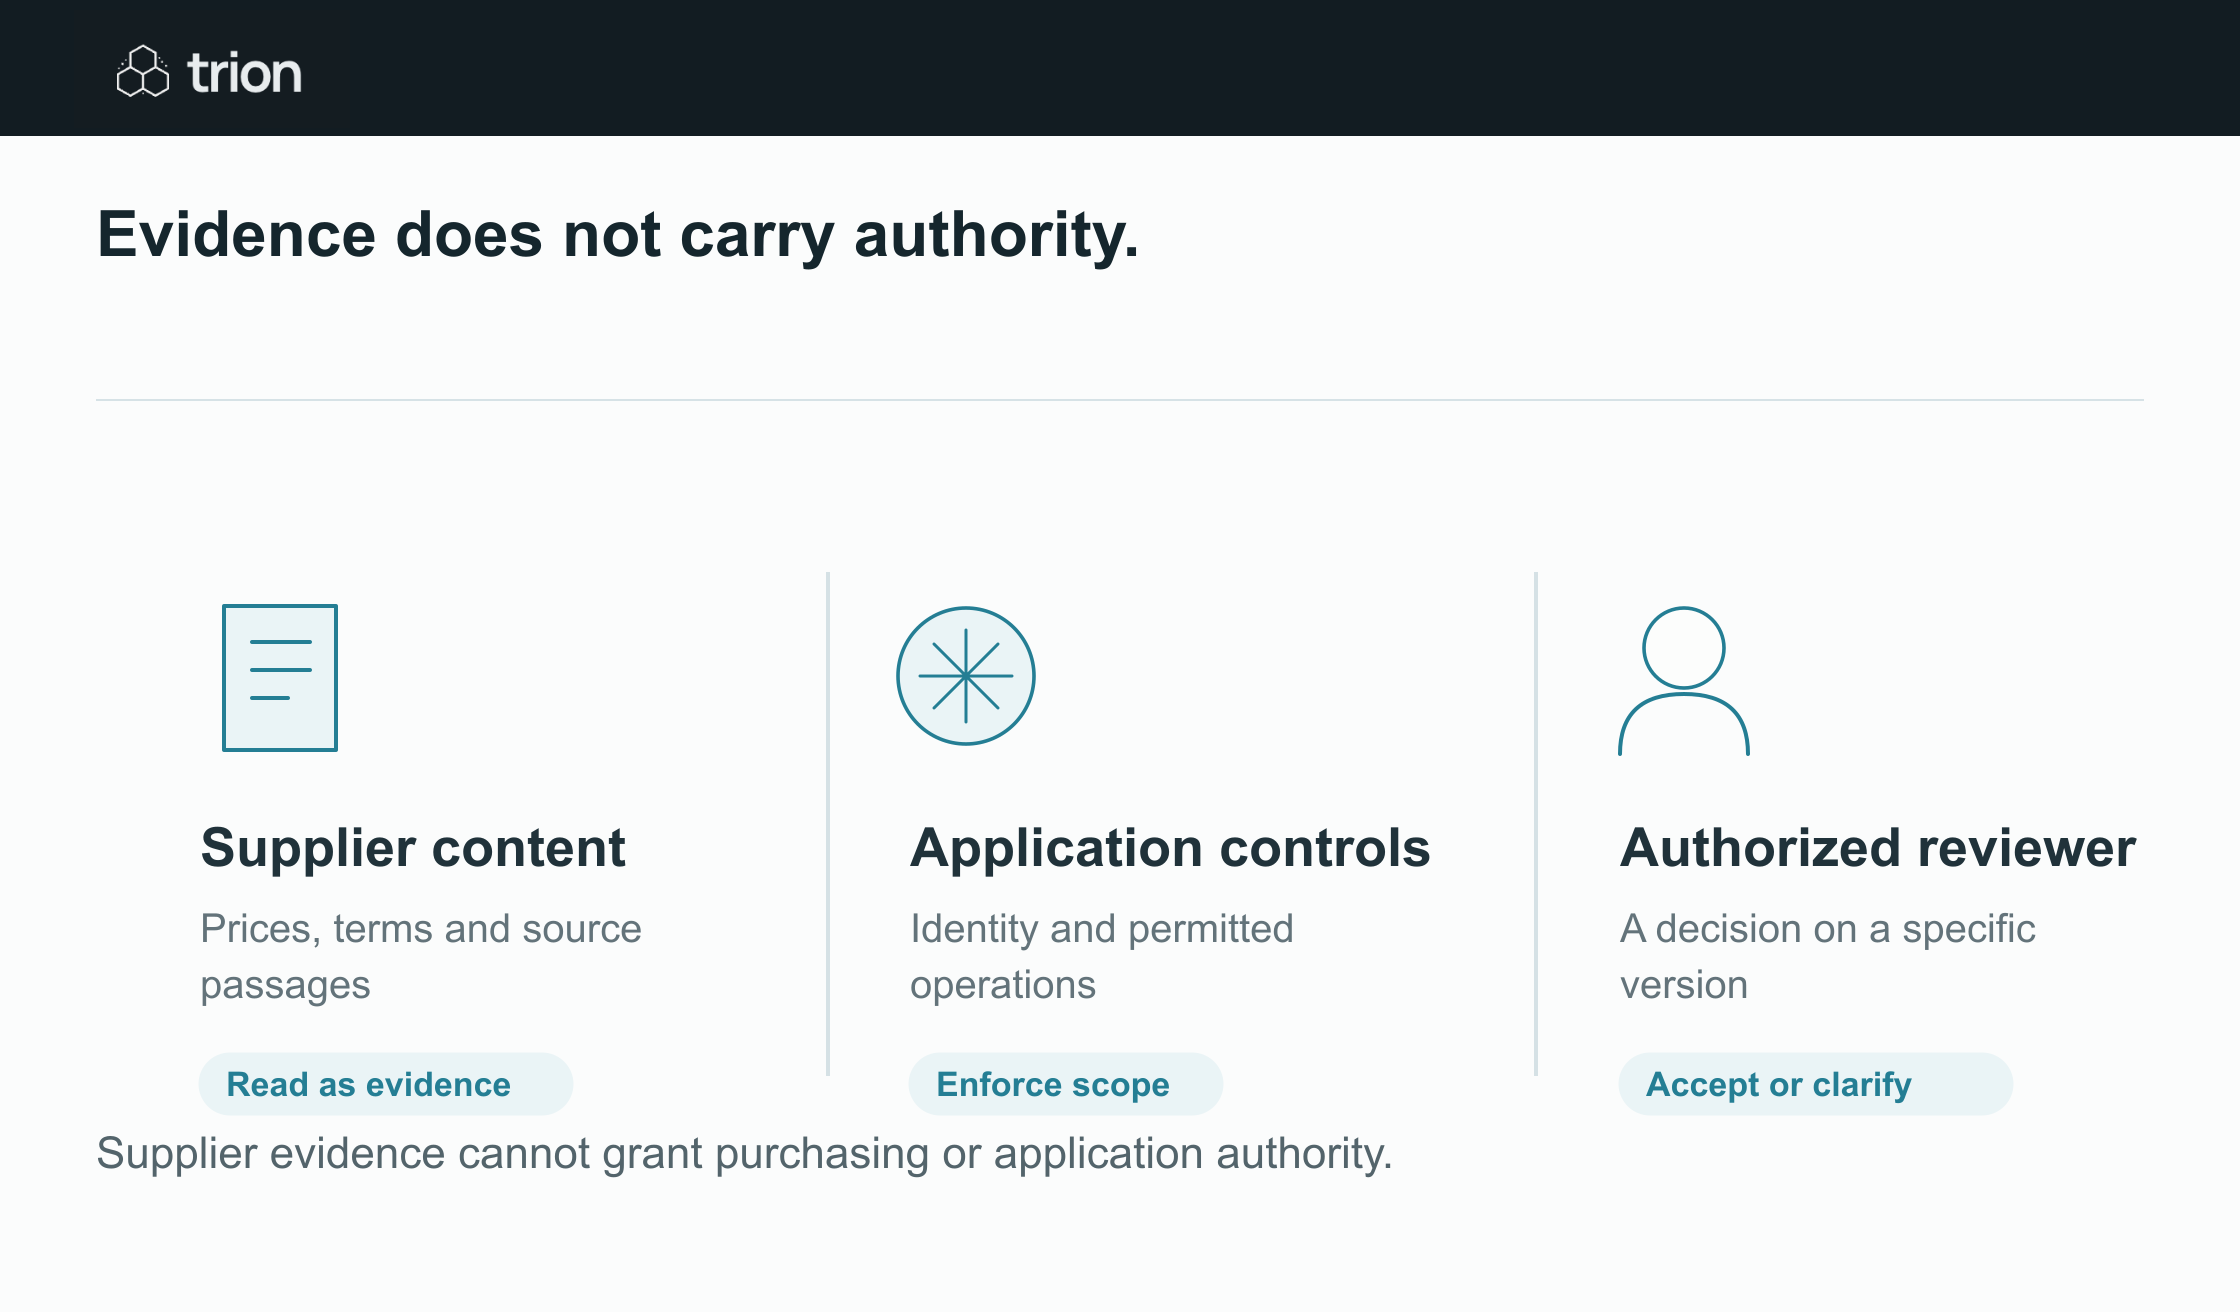Click the Application controls asterisk circle icon
Viewport: 2240px width, 1312px height.
tap(966, 676)
